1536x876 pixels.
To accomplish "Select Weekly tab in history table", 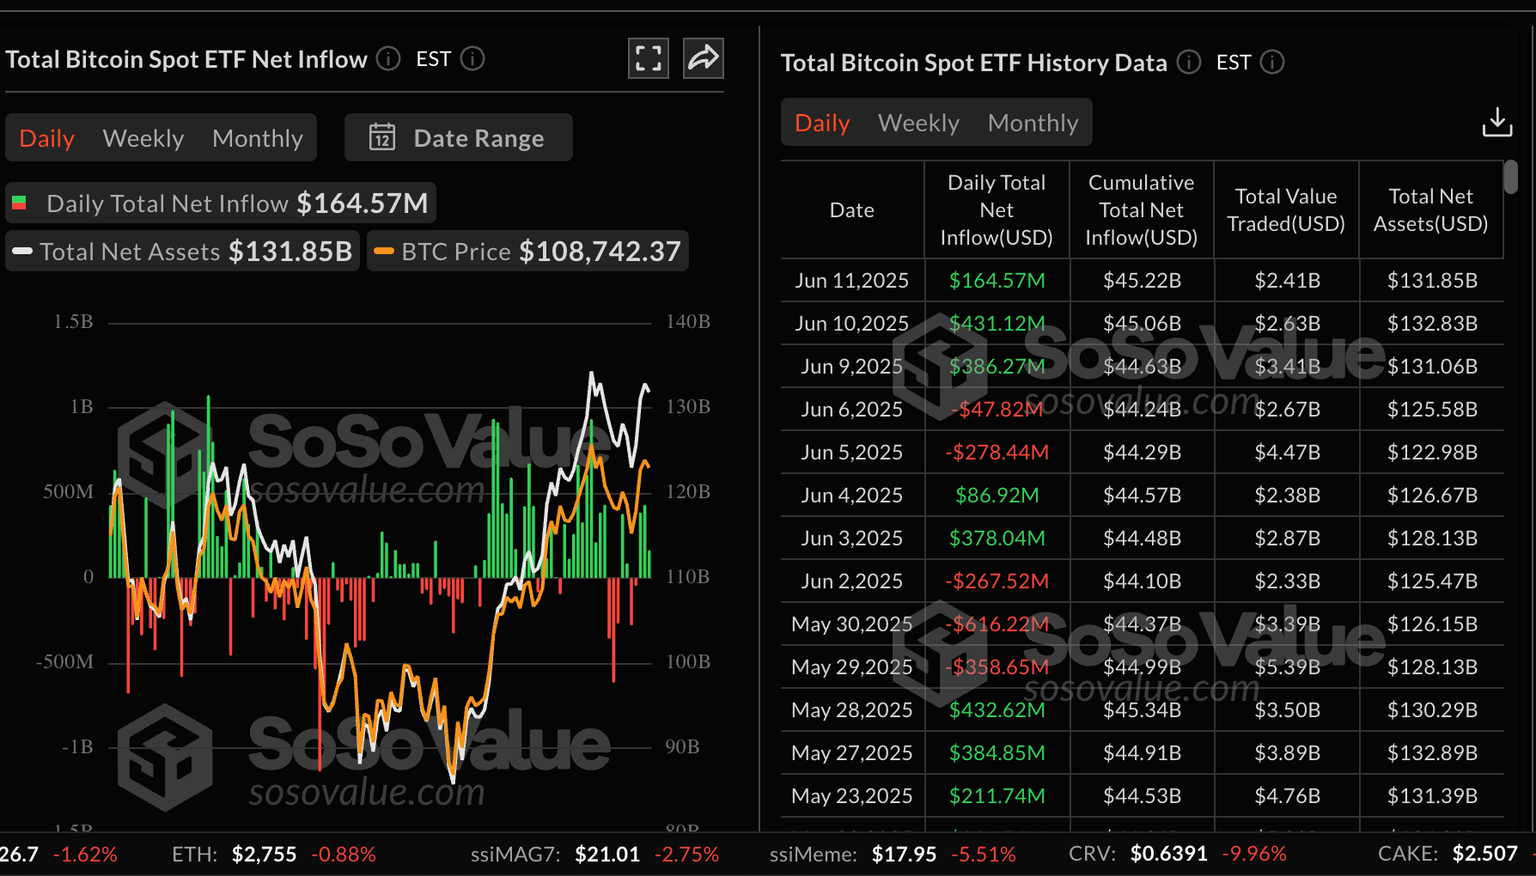I will [918, 123].
